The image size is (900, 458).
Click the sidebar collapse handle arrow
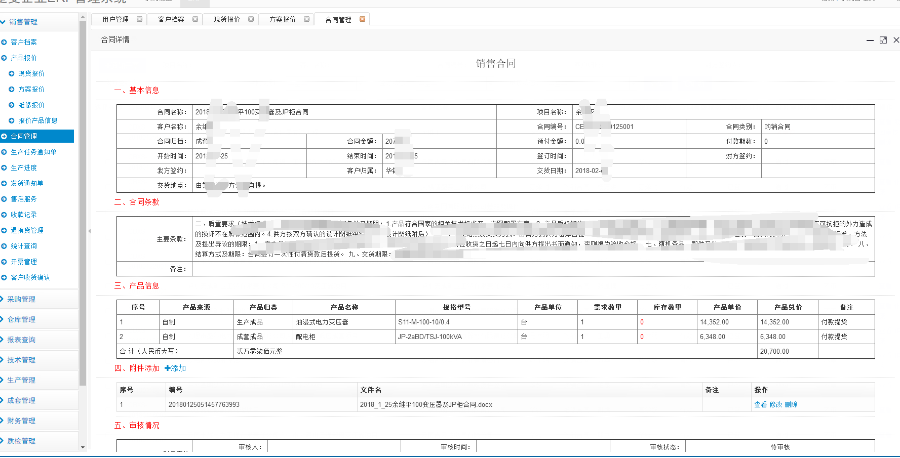coord(89,231)
